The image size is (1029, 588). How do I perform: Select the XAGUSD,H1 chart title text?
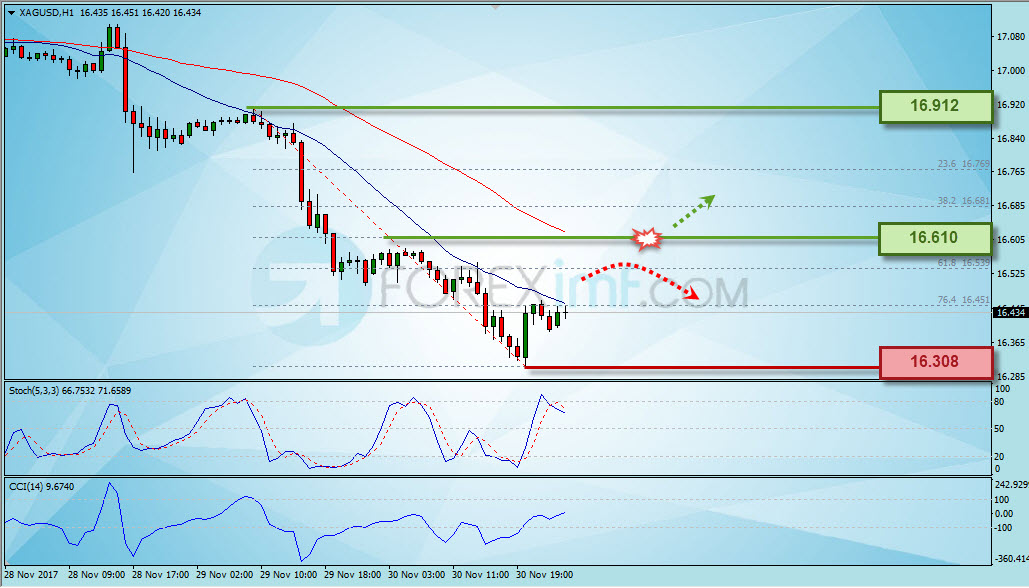click(47, 12)
